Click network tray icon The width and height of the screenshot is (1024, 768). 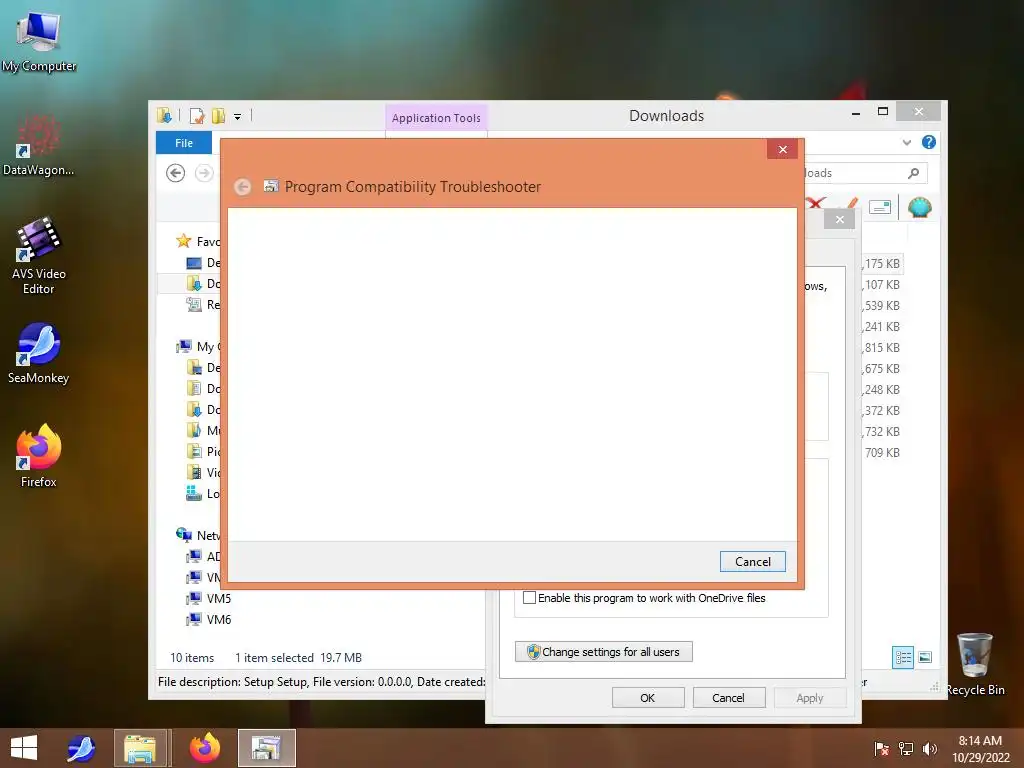(x=906, y=748)
